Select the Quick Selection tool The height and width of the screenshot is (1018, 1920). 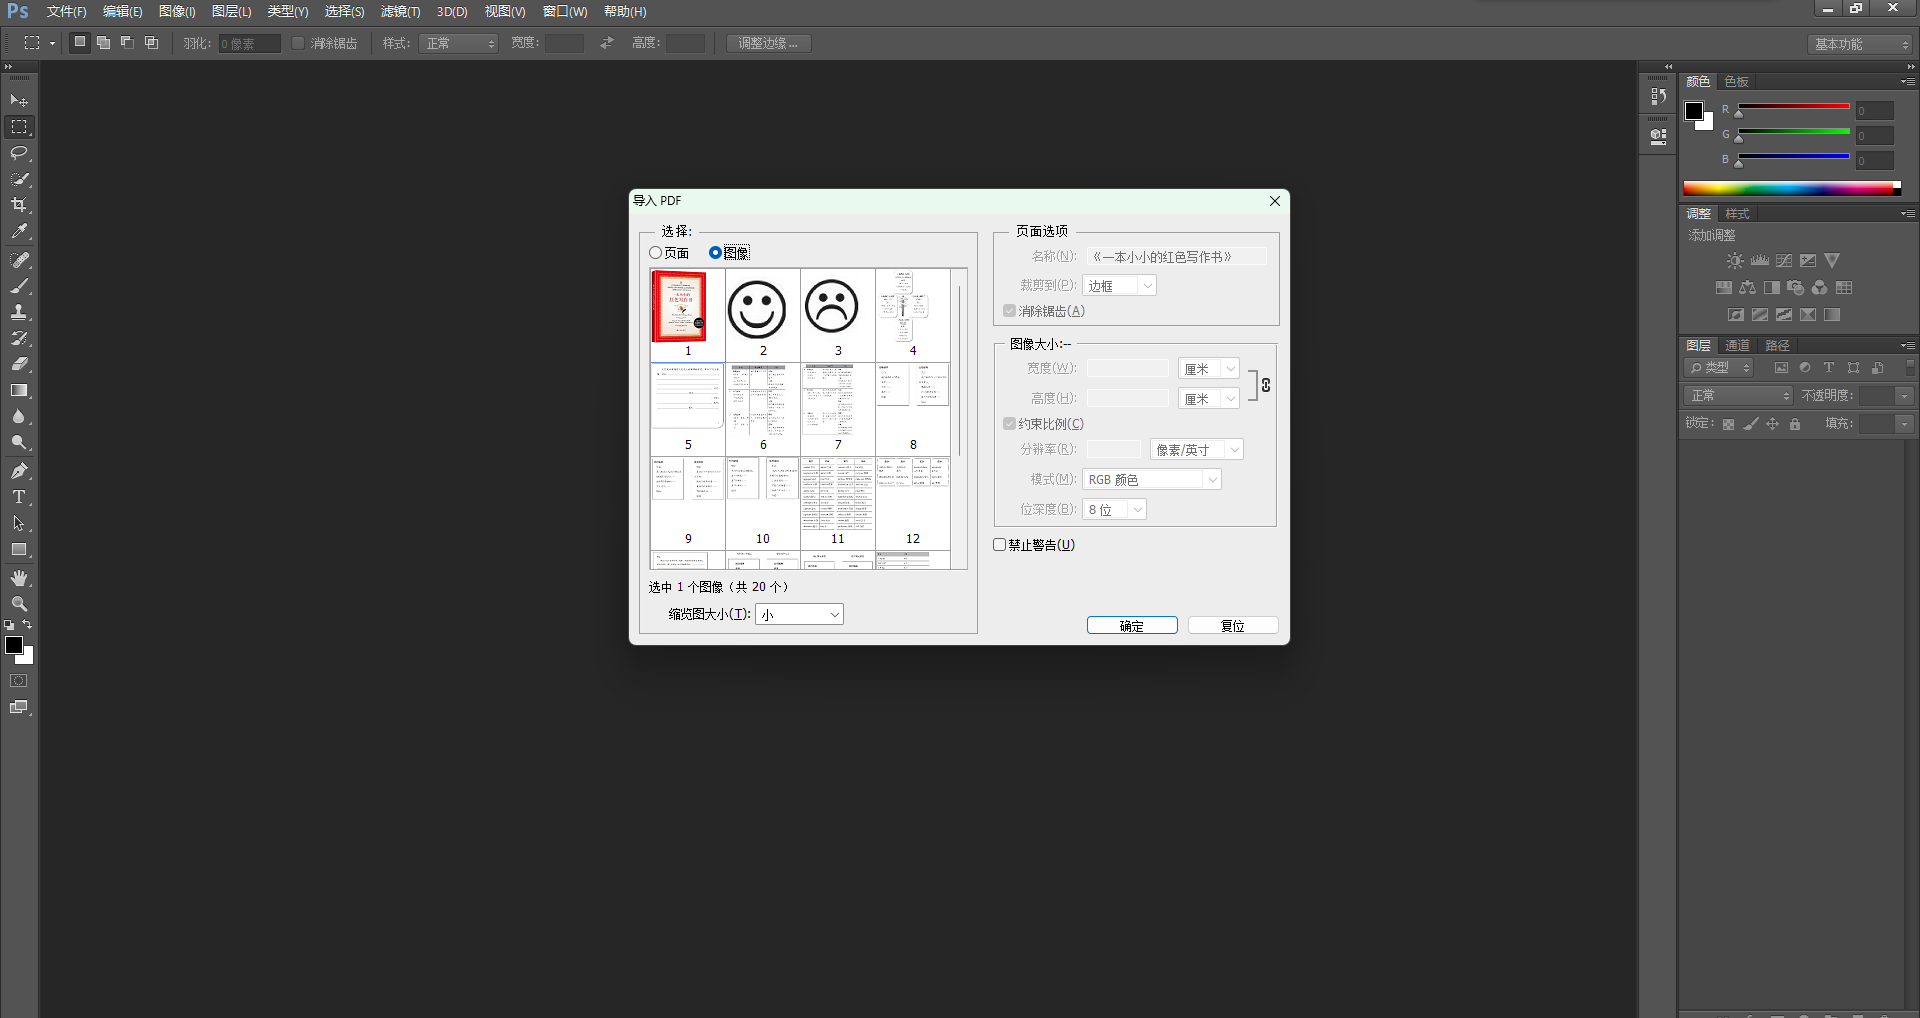(x=19, y=179)
